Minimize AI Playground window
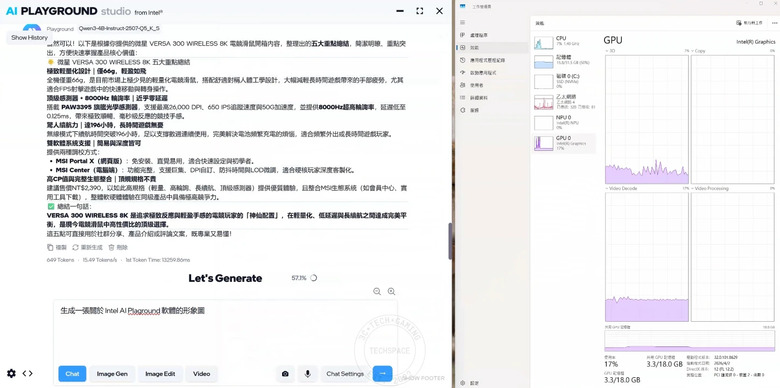This screenshot has height=388, width=780. (399, 11)
